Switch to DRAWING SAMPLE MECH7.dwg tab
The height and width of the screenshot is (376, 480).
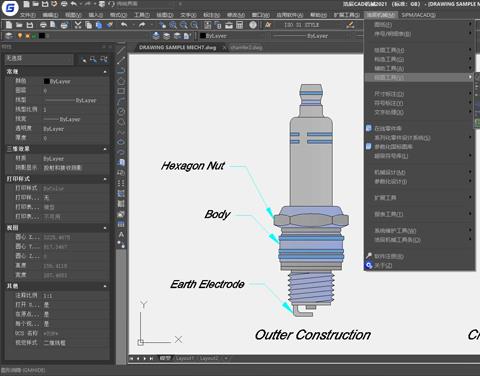177,48
